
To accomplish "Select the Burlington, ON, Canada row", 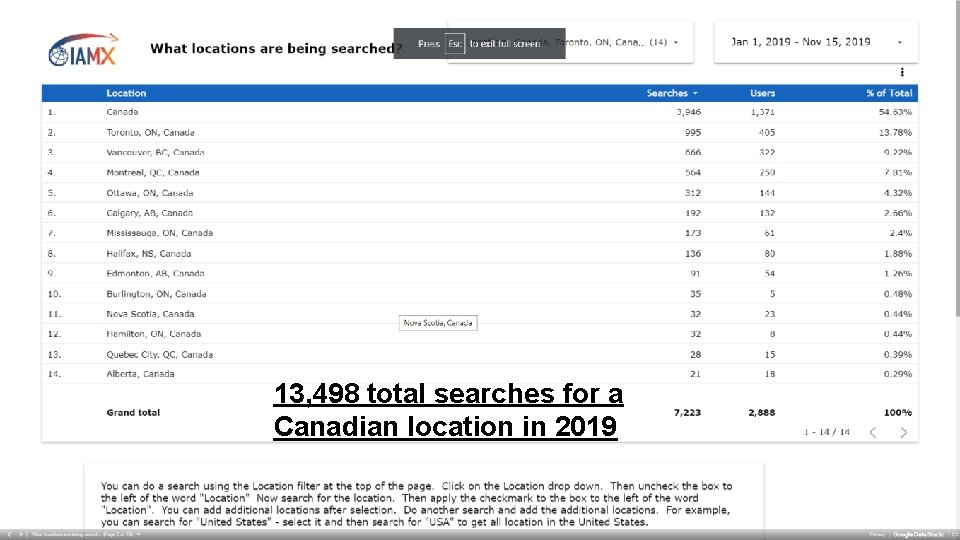I will [x=479, y=294].
